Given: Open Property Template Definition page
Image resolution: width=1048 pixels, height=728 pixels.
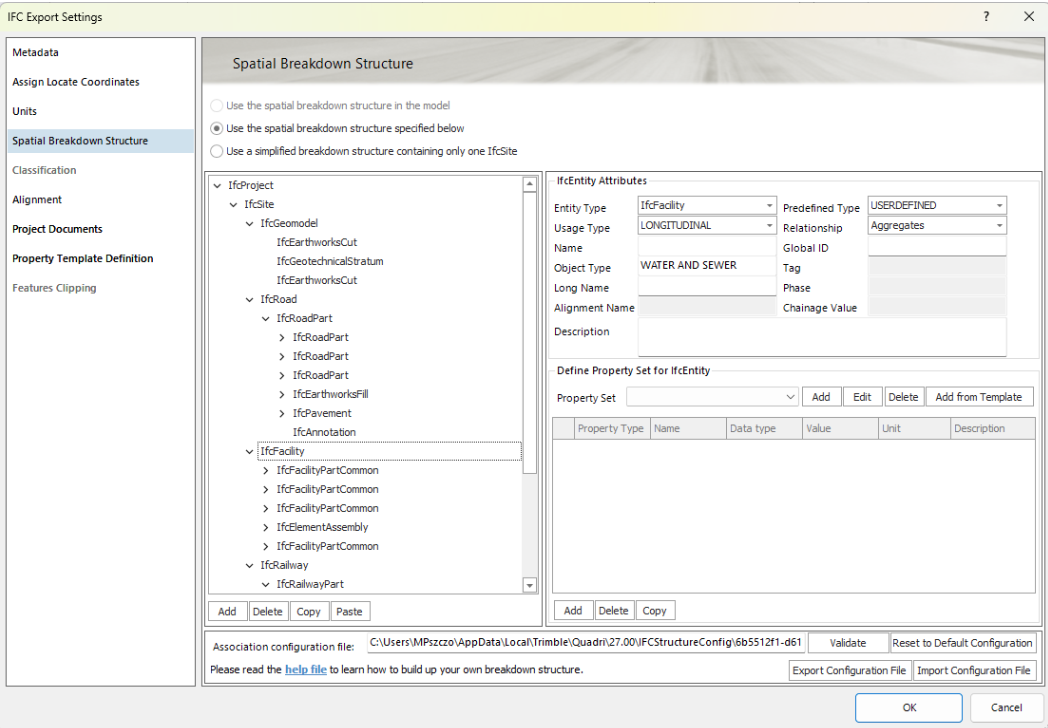Looking at the screenshot, I should click(83, 258).
